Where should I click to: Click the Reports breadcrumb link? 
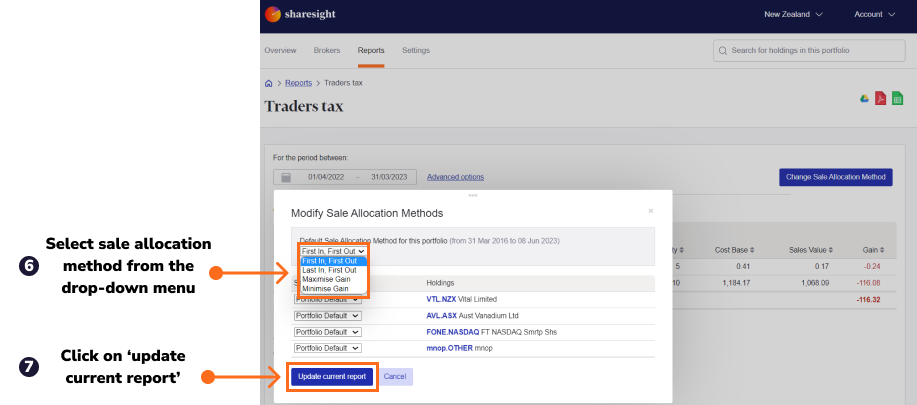(x=298, y=83)
